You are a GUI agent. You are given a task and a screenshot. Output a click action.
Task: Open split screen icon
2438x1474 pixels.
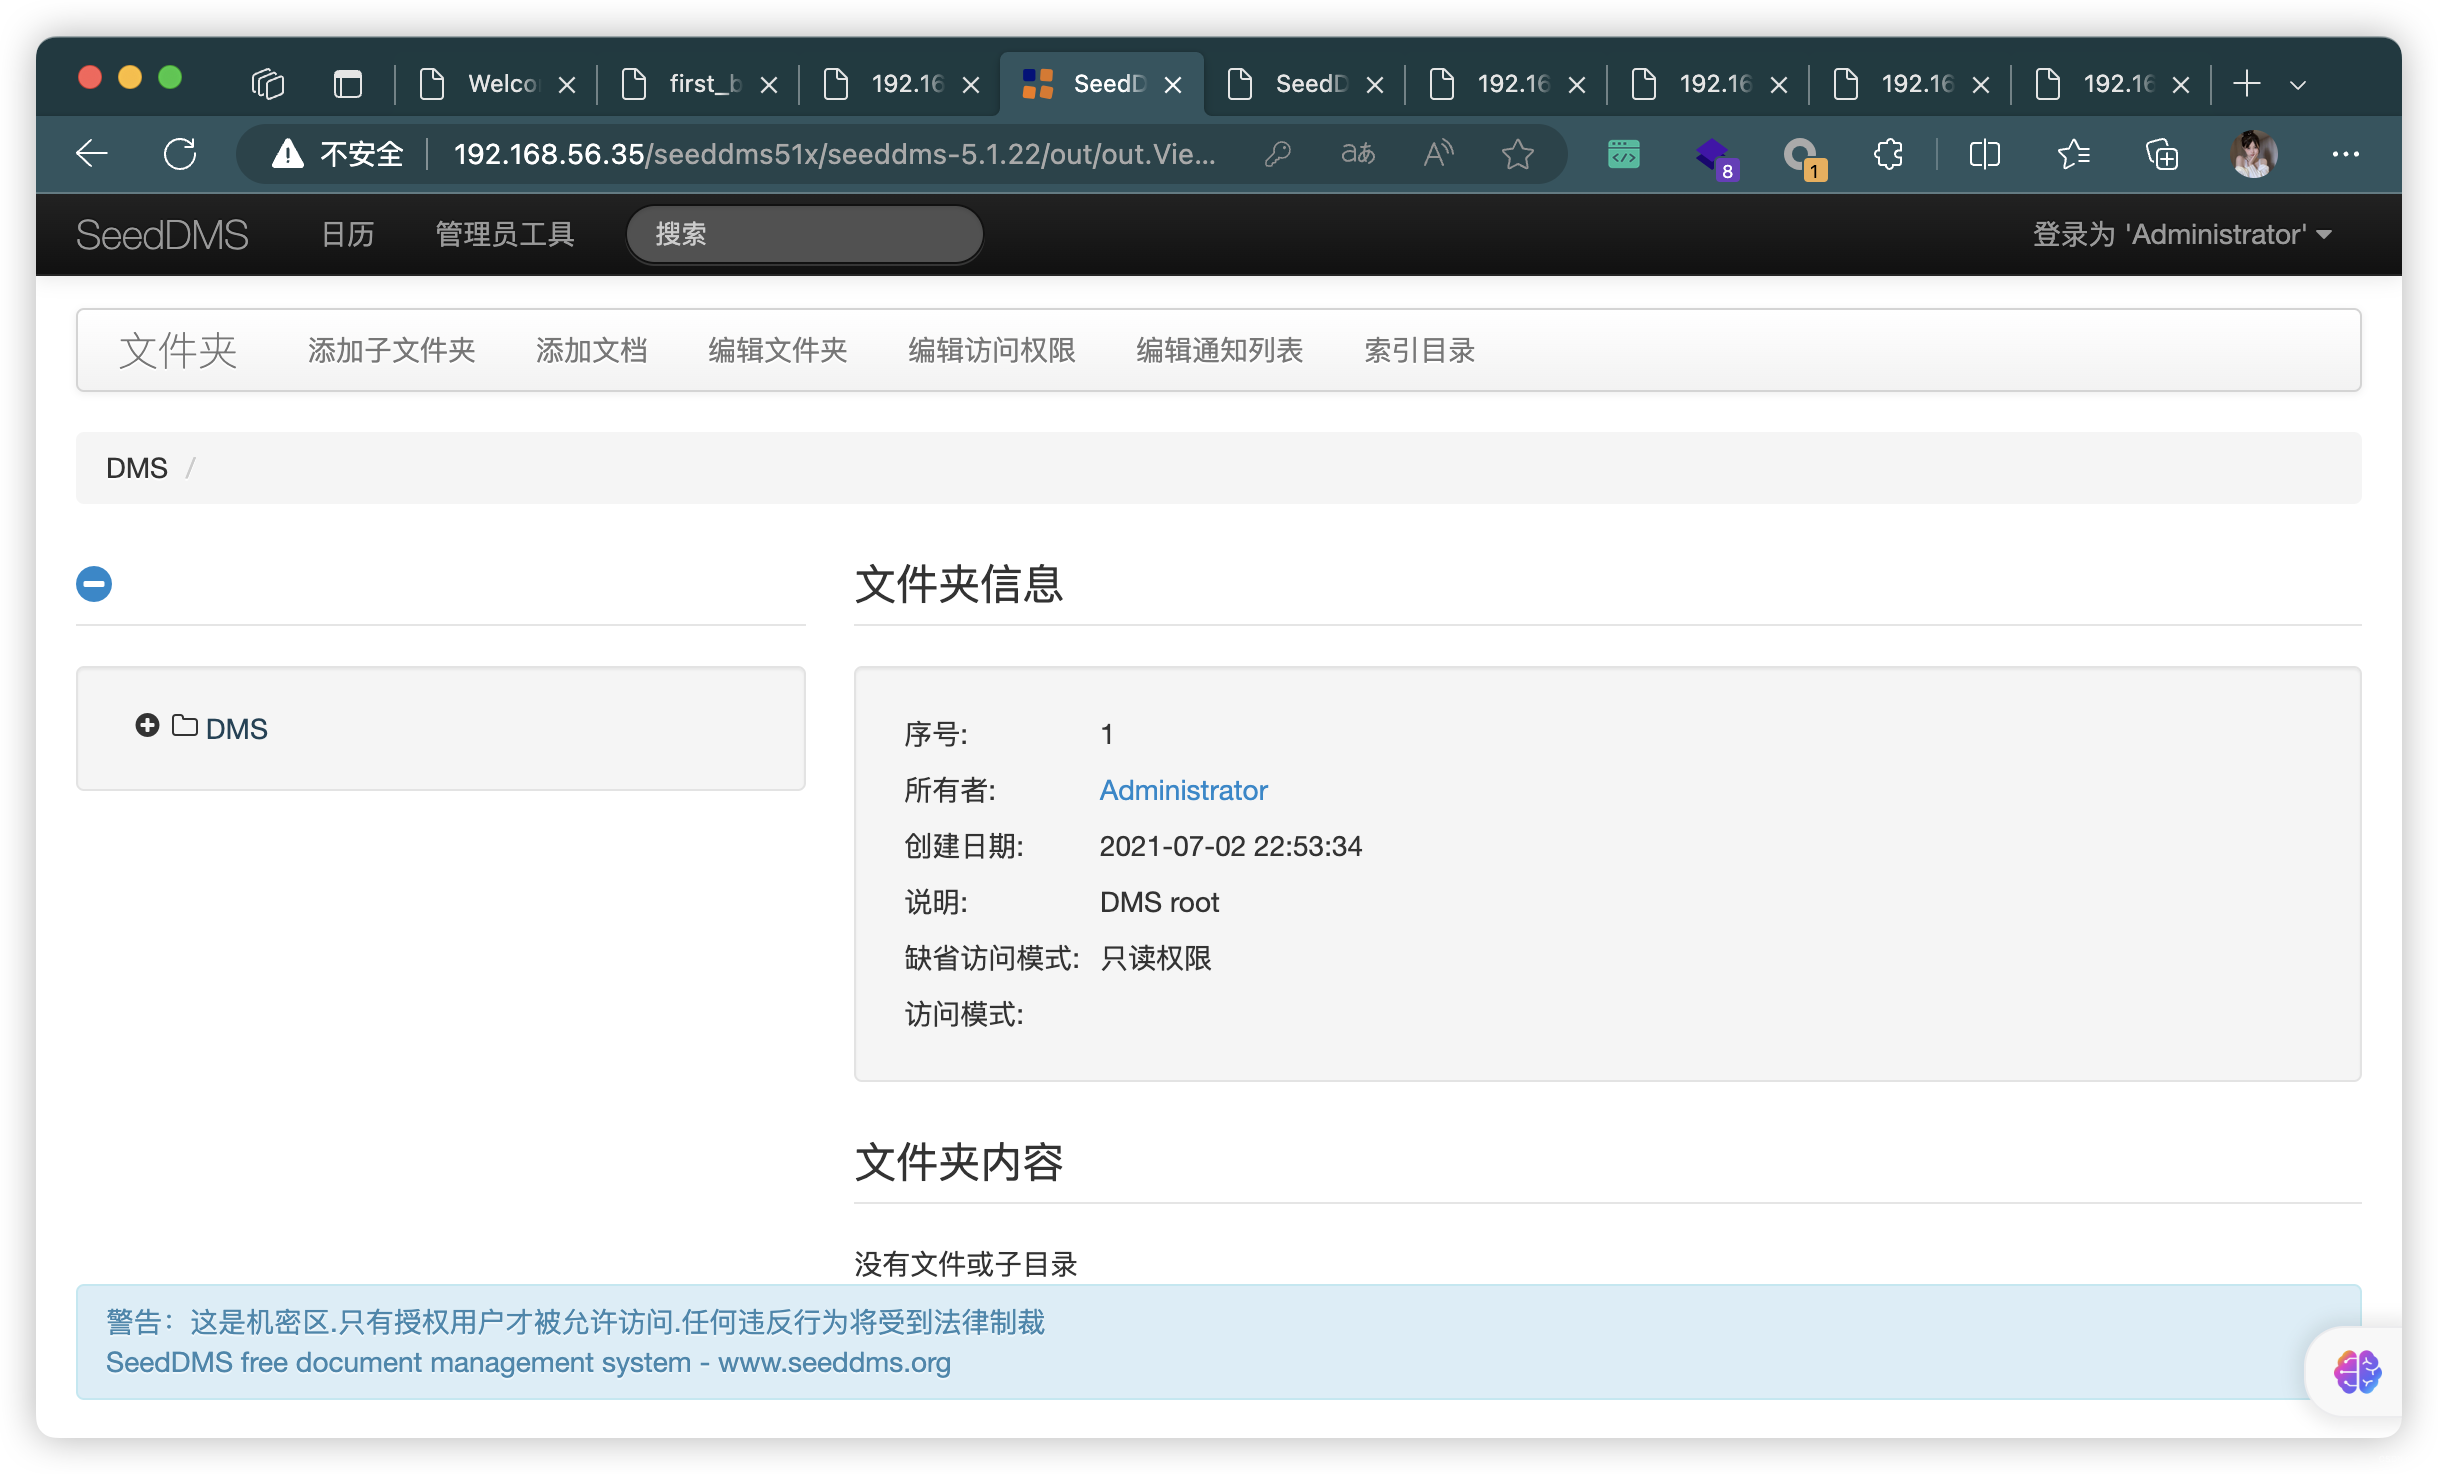1984,154
